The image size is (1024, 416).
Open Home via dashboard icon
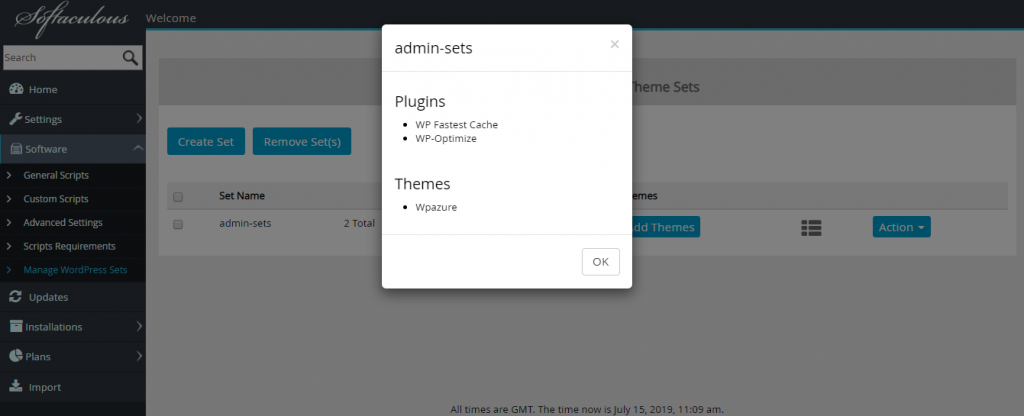(16, 89)
